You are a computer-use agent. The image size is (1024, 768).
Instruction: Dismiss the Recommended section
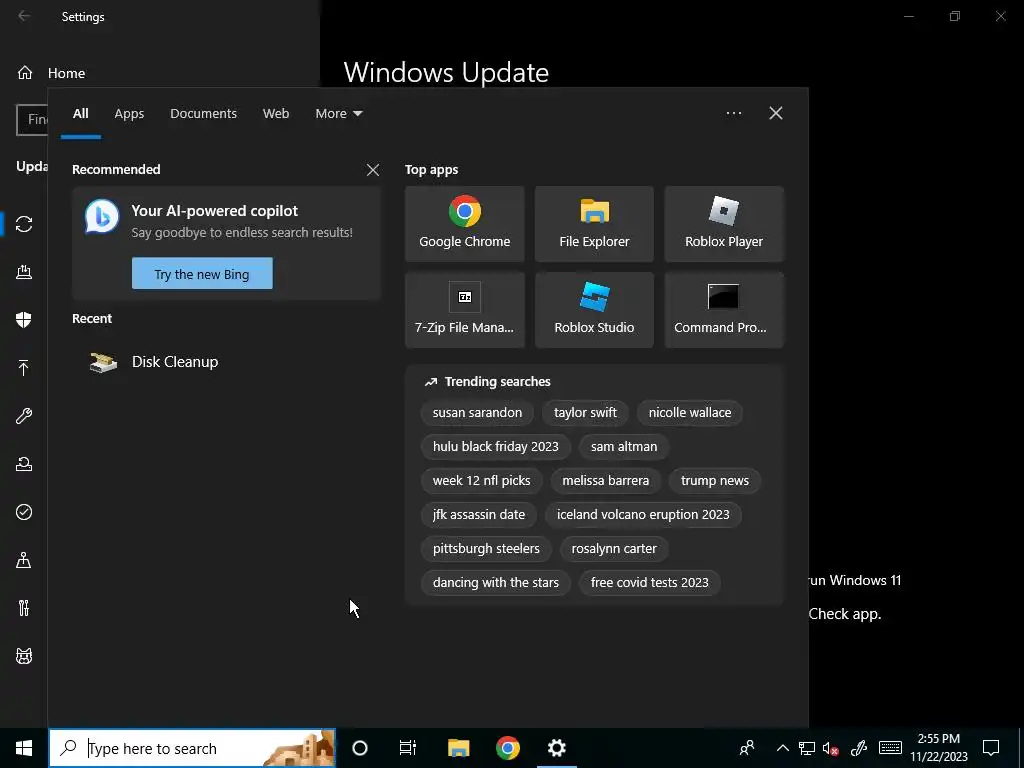pyautogui.click(x=373, y=170)
